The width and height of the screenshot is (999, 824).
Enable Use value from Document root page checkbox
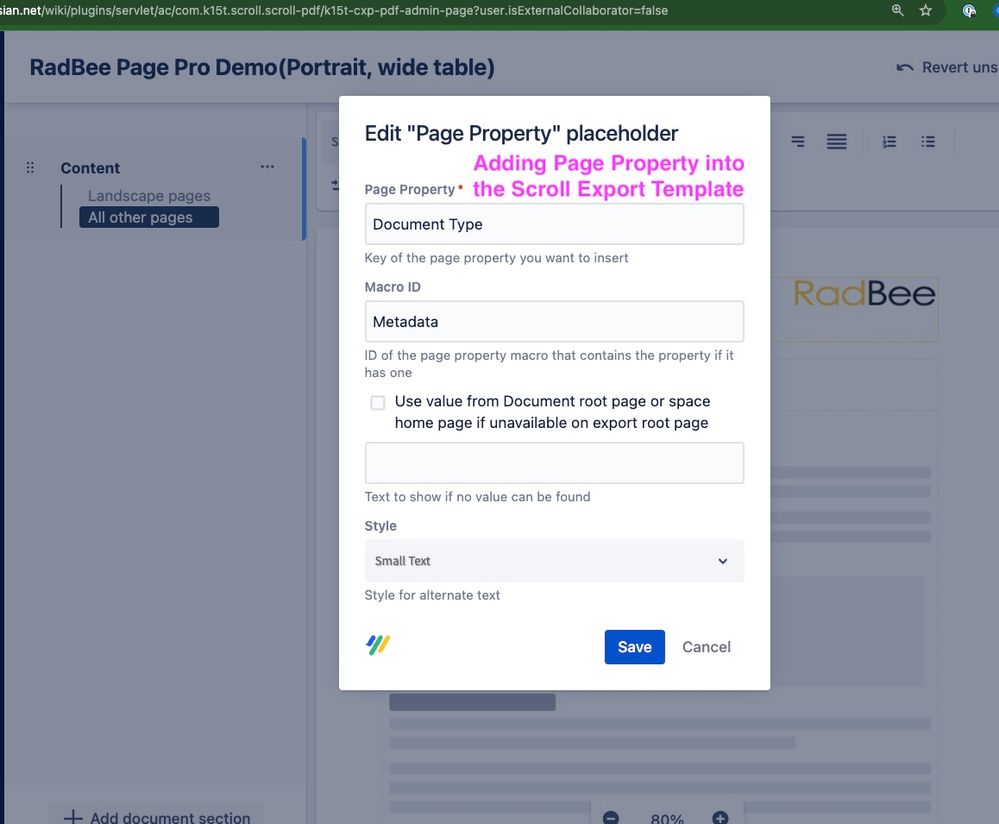(x=378, y=403)
